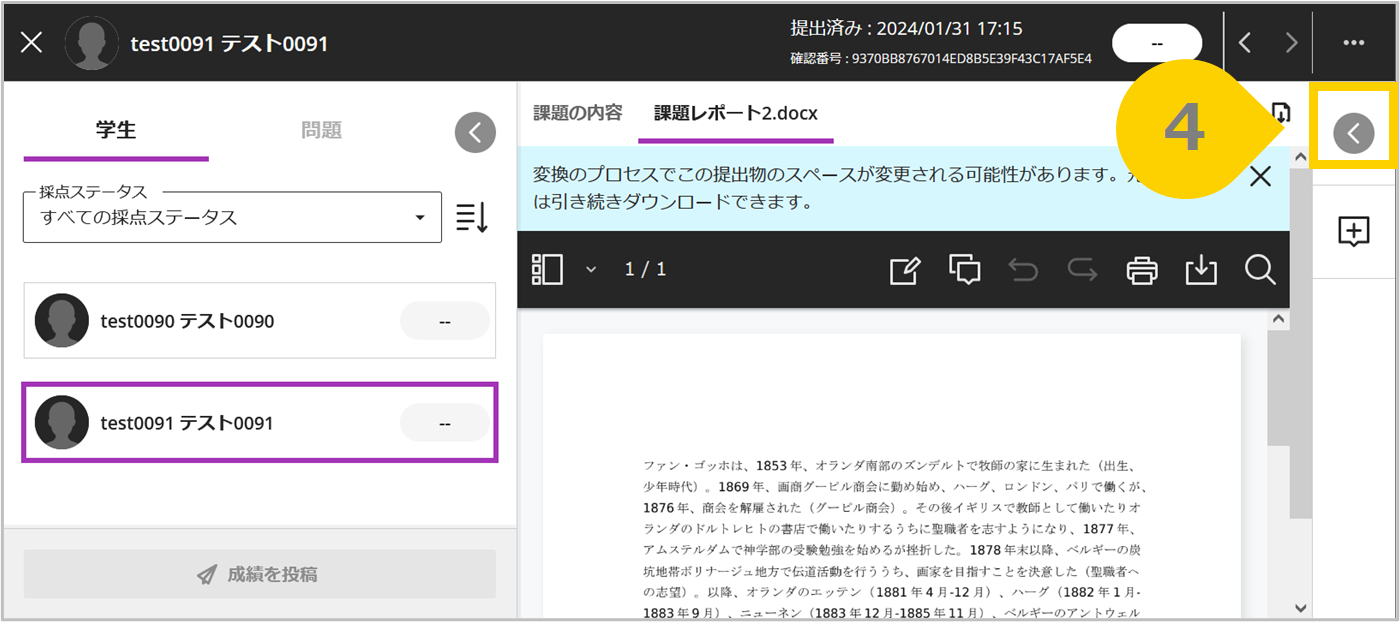Screen dimensions: 1400x622
Task: Print the document
Action: pos(1142,270)
